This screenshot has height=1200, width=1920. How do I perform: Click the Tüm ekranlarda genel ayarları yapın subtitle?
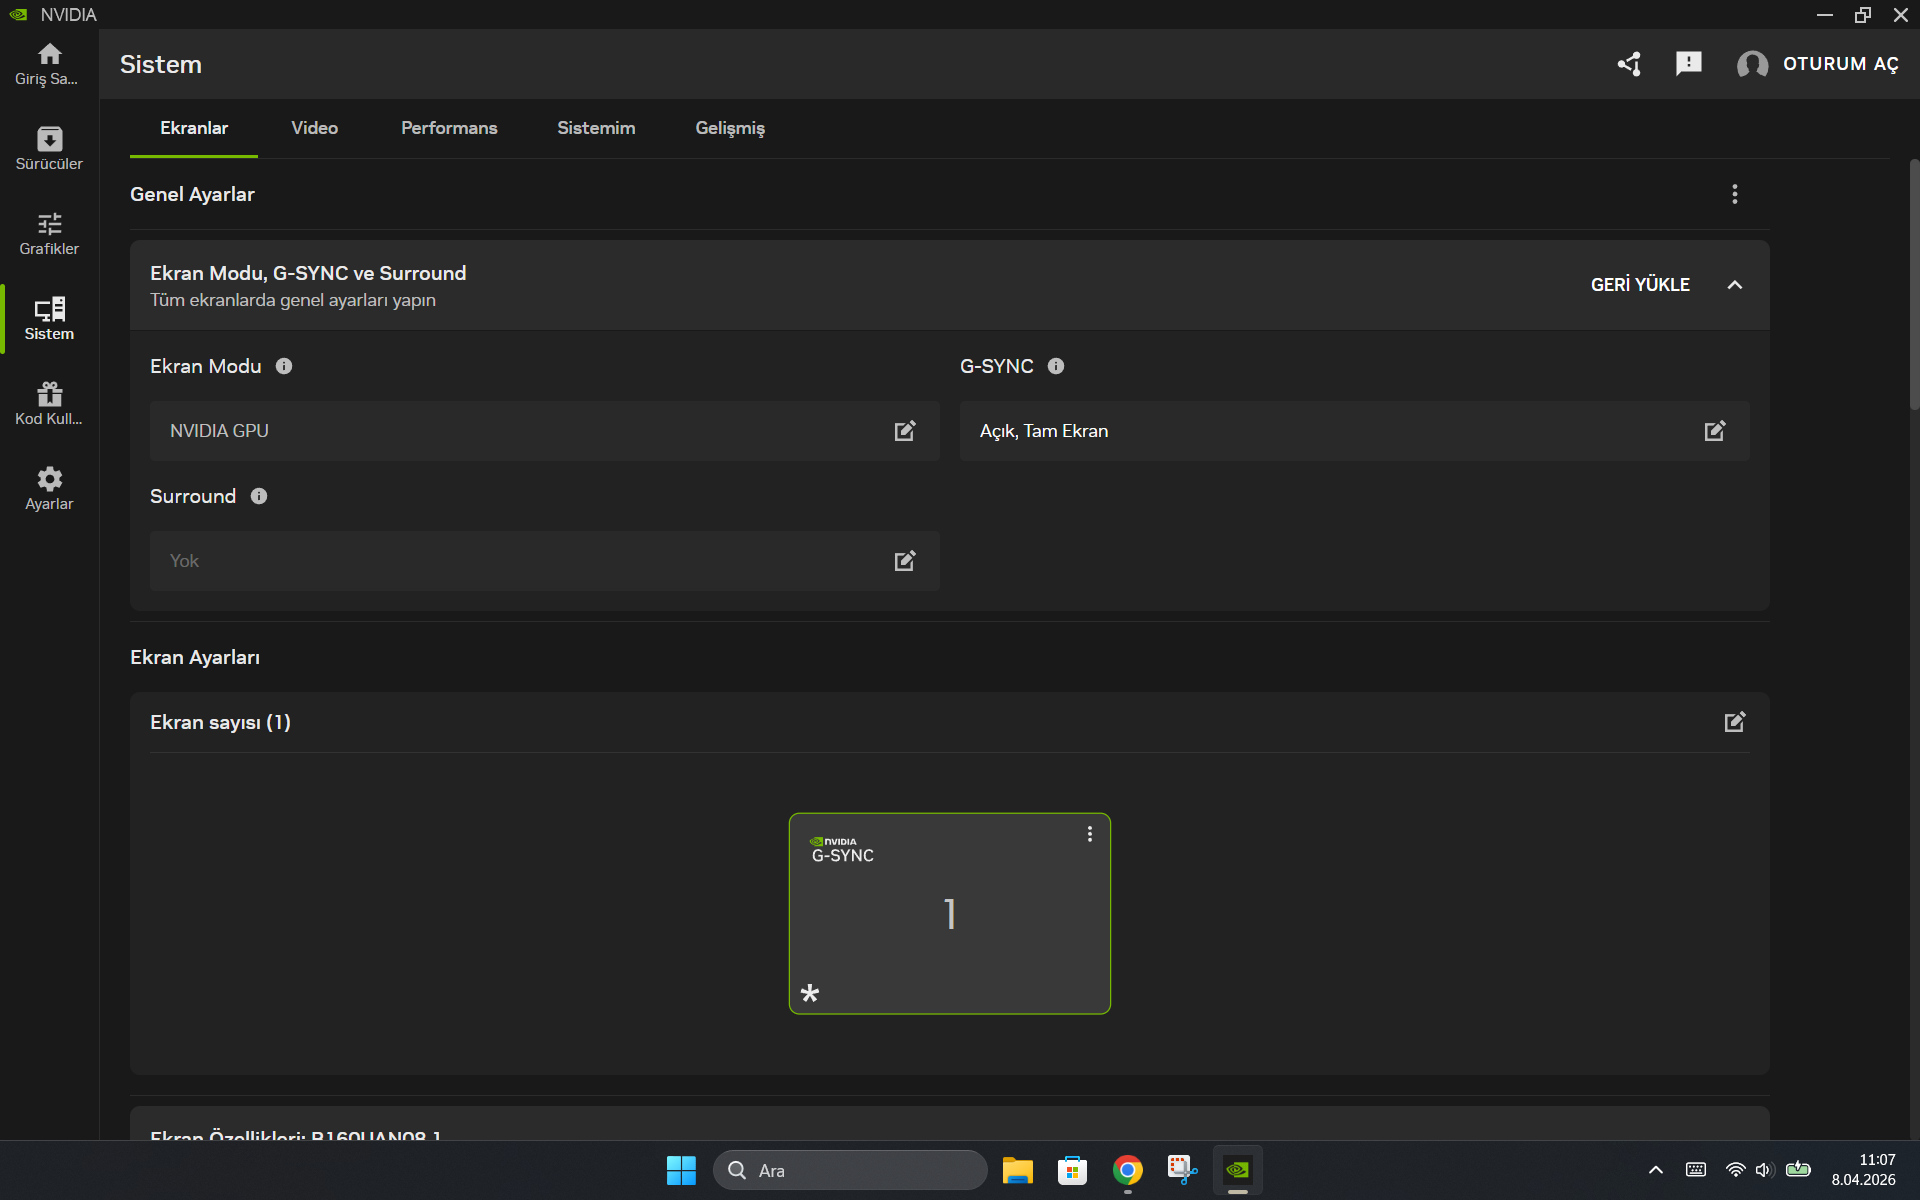tap(293, 300)
